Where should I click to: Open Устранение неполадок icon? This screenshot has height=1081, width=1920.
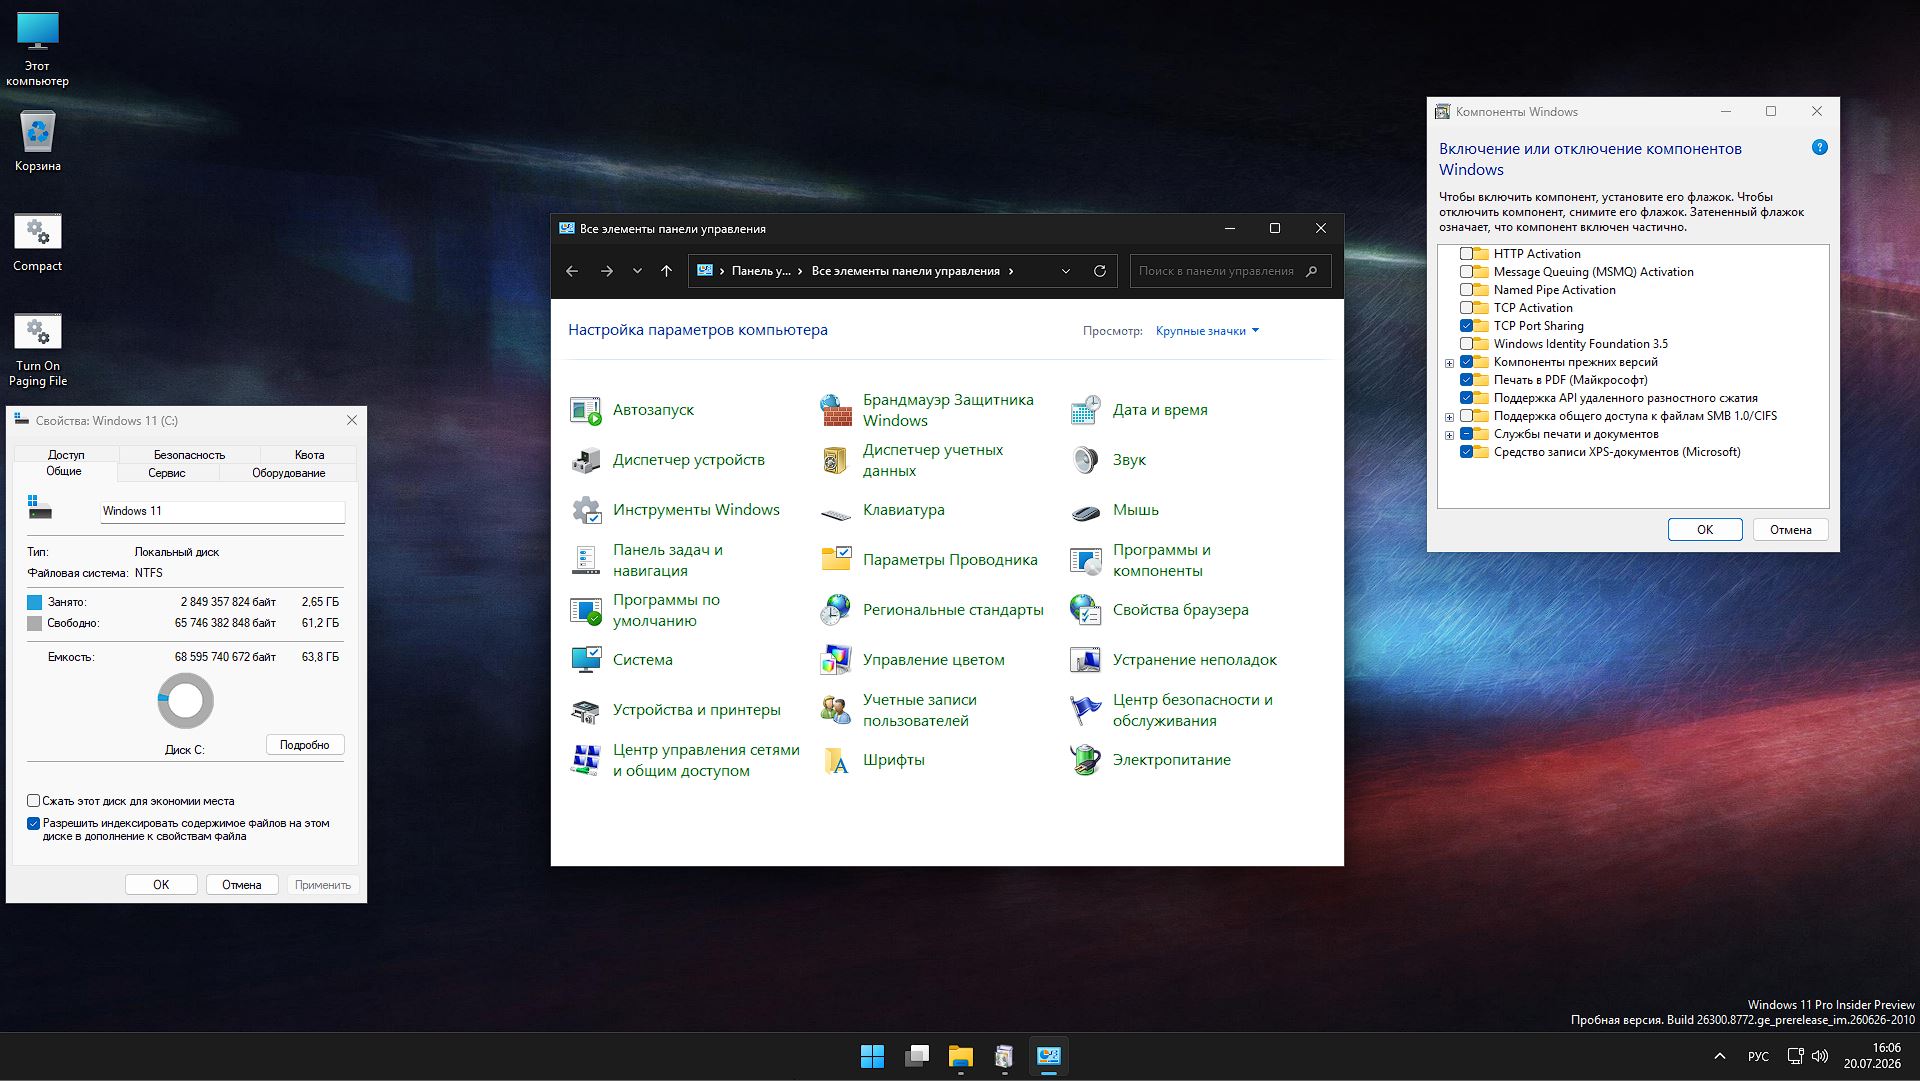tap(1085, 660)
